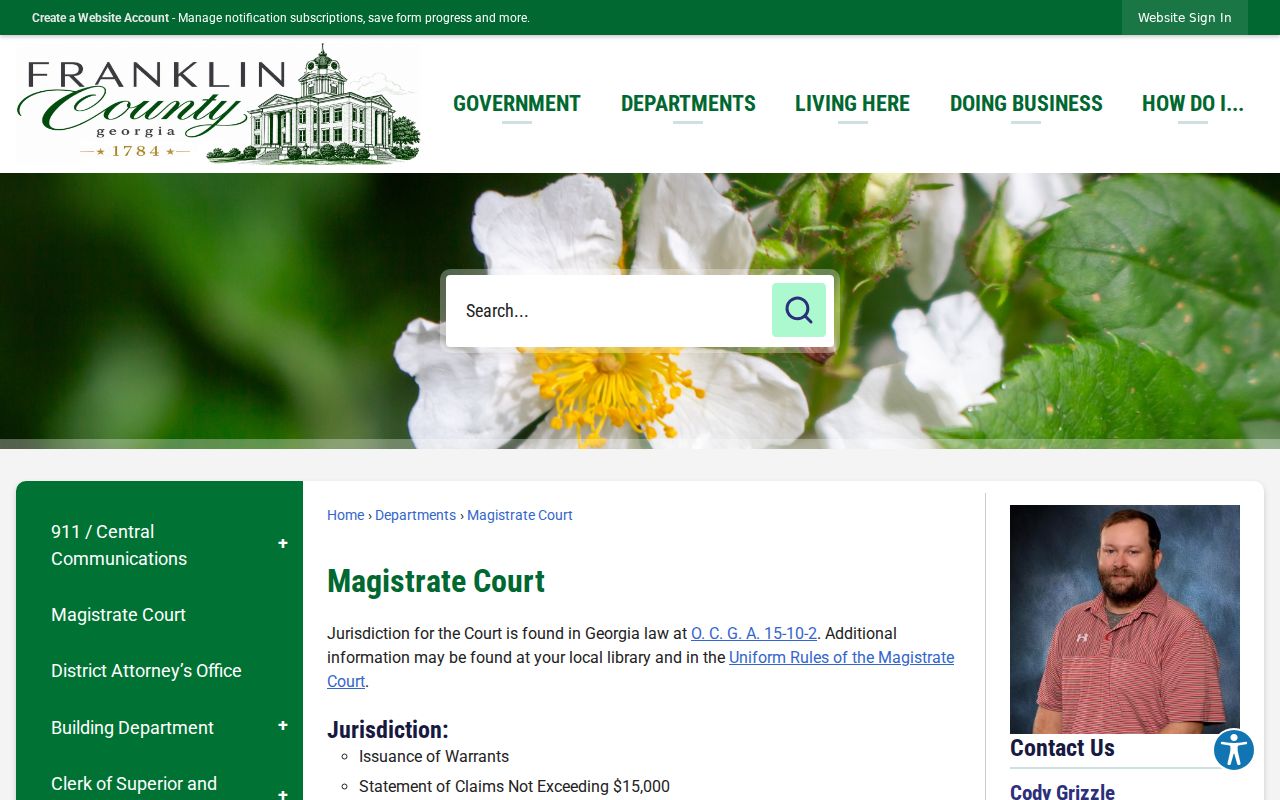Click the Magistrate Court page heading

[x=436, y=581]
